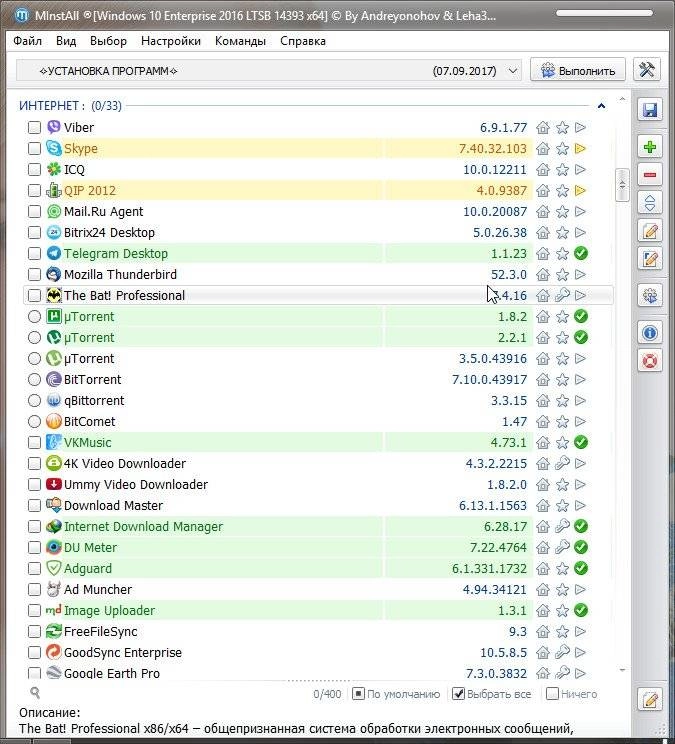This screenshot has height=744, width=675.
Task: Tick the Skype checkbox
Action: [x=34, y=149]
